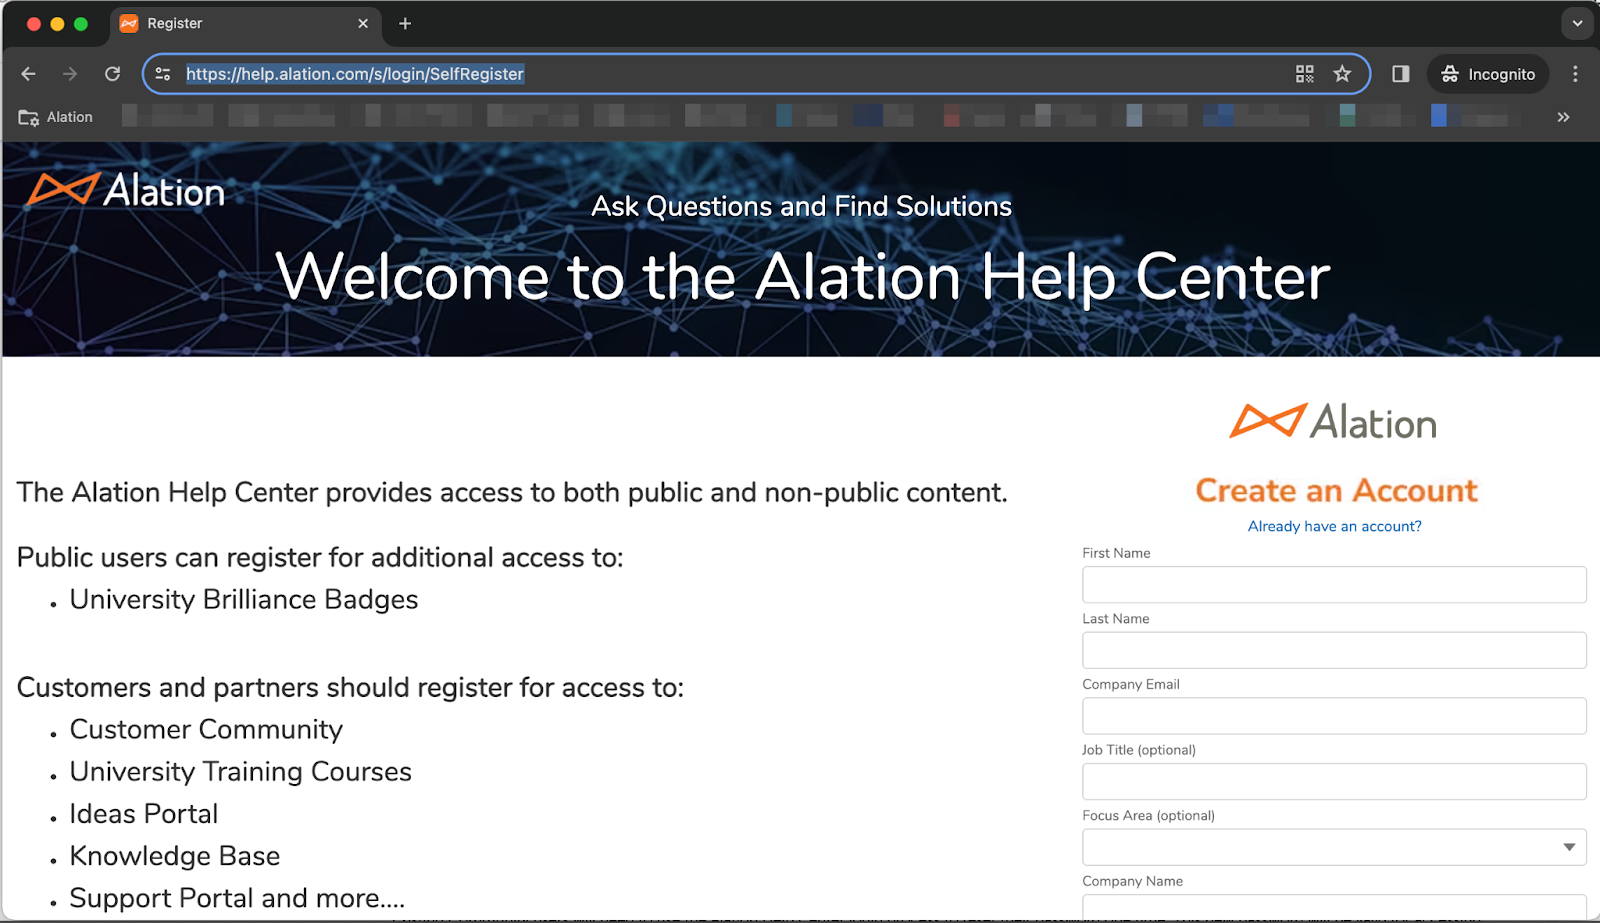Viewport: 1600px width, 923px height.
Task: Click University Brilliance Badges list item
Action: (x=244, y=600)
